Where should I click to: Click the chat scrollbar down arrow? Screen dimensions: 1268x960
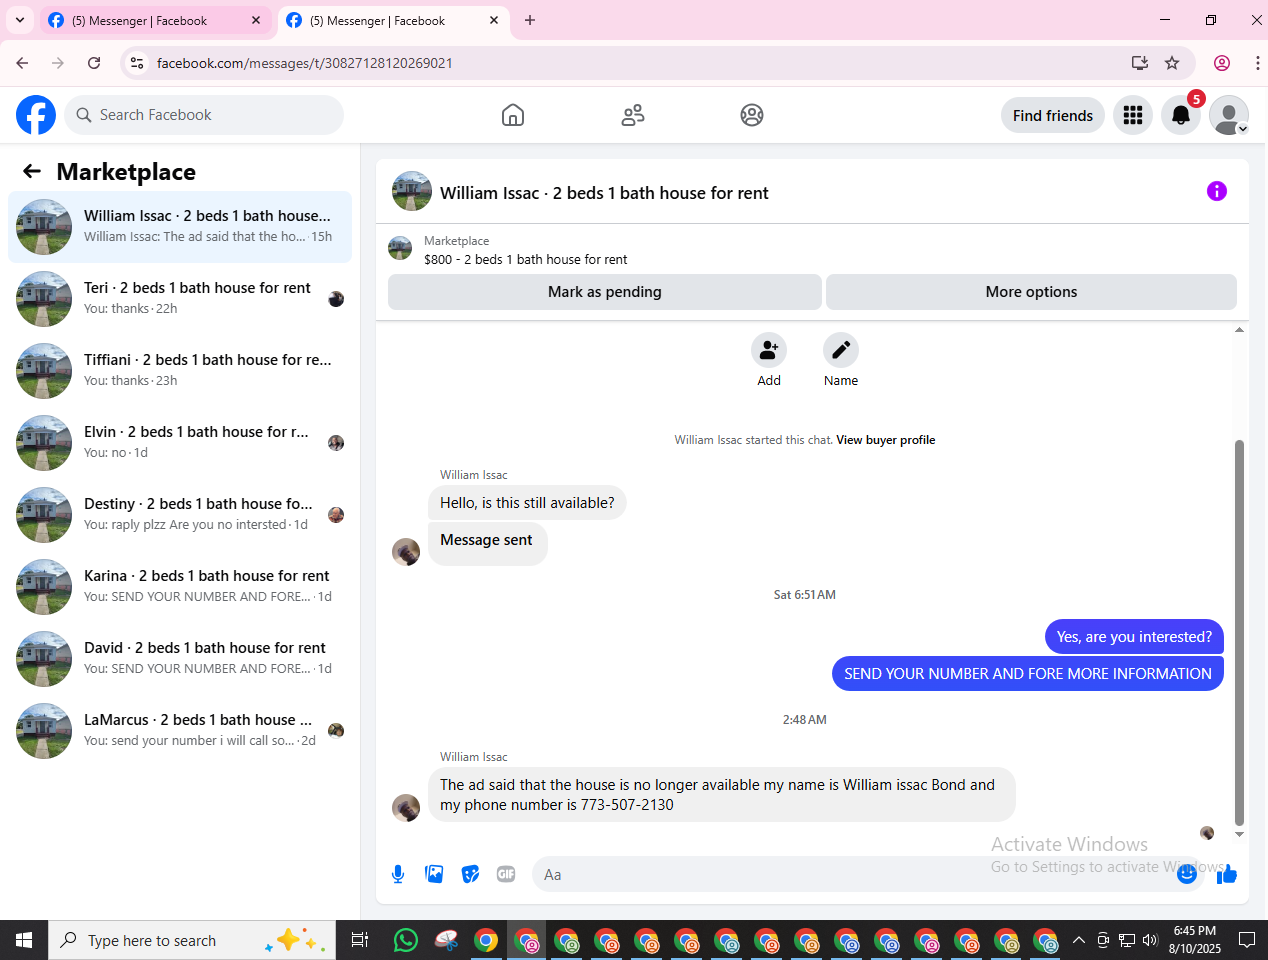pos(1239,834)
